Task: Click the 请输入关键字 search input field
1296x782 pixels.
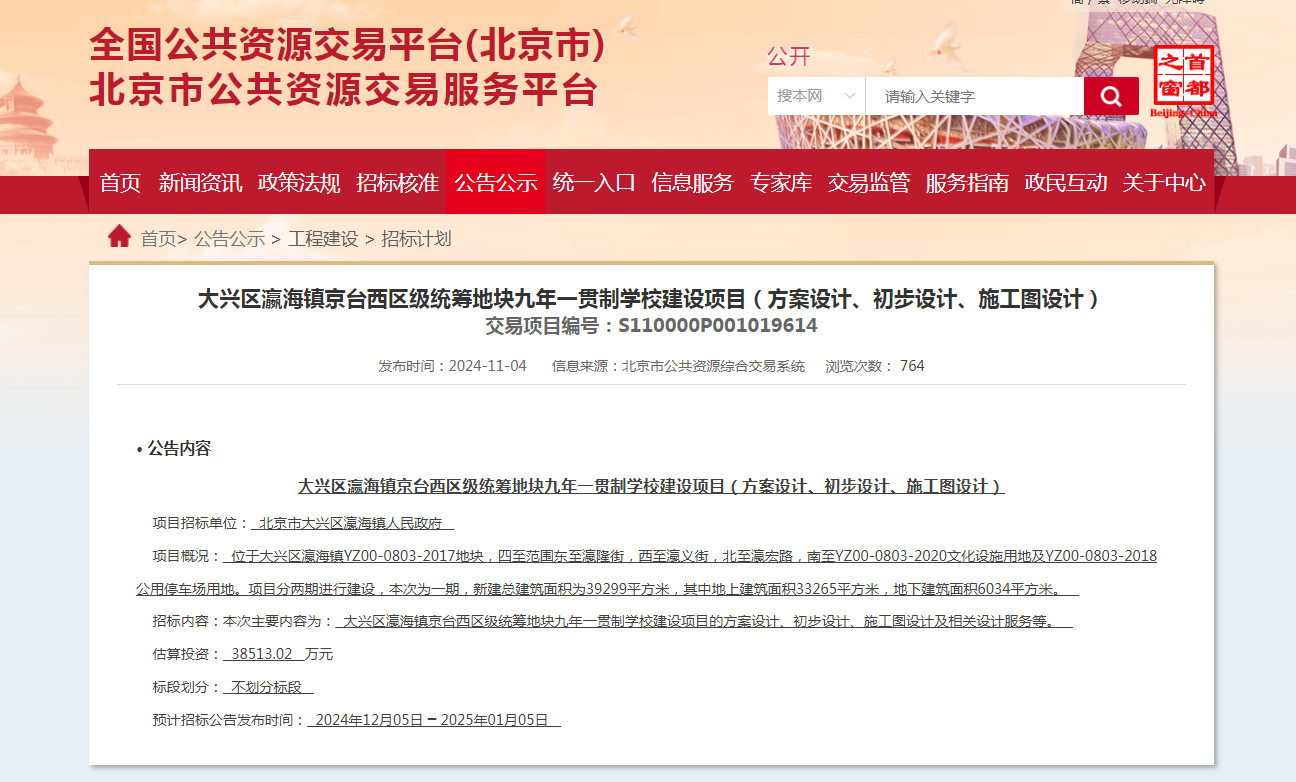Action: pos(974,96)
